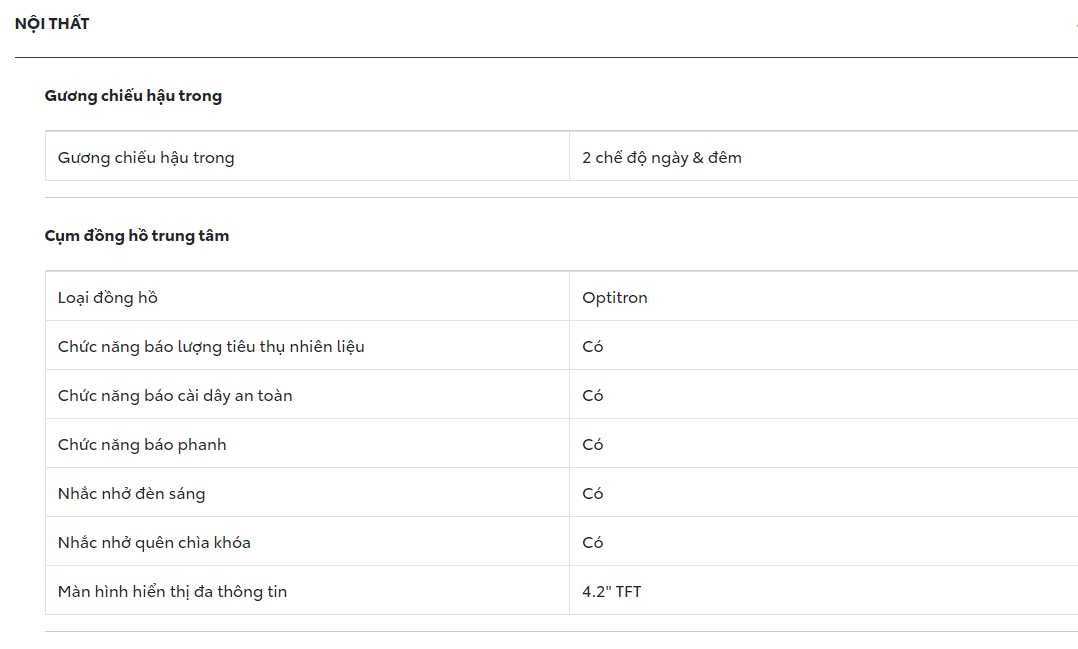The width and height of the screenshot is (1078, 649).
Task: Click Có value for light reminder row
Action: 593,494
